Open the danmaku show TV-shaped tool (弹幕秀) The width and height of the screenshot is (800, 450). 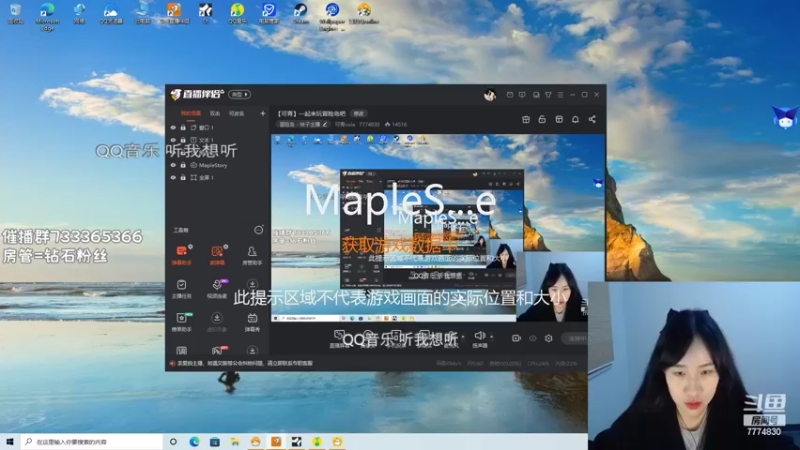pos(252,321)
